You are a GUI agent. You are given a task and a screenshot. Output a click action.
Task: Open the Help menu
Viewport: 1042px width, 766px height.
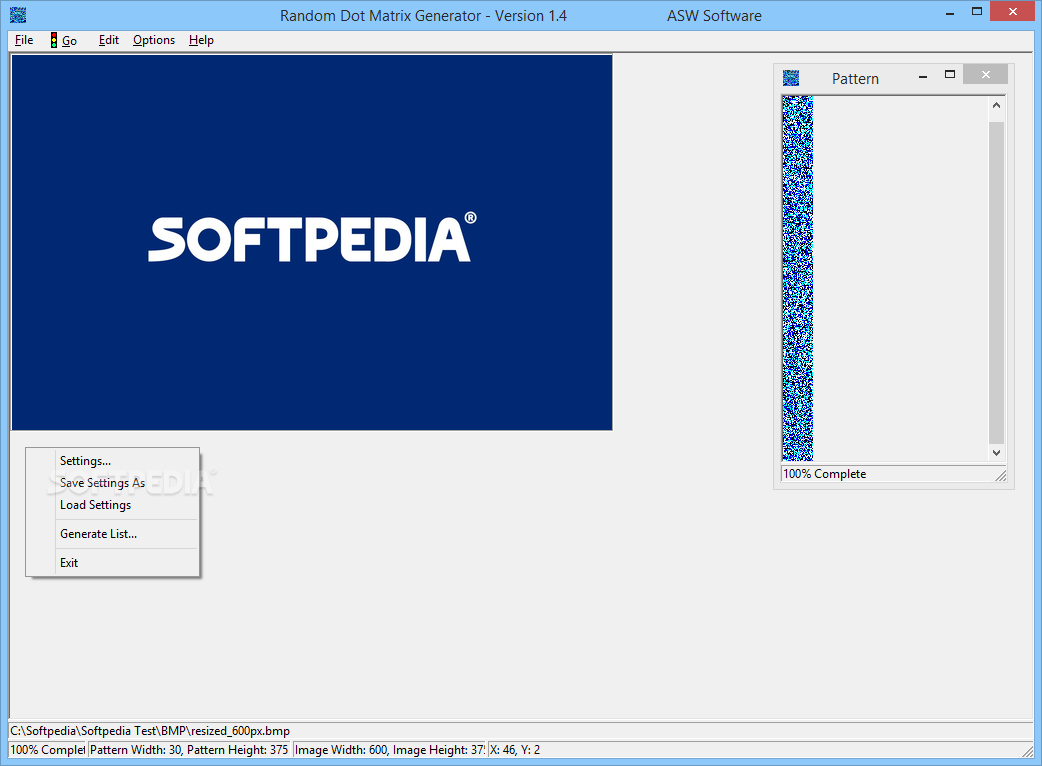click(x=201, y=40)
